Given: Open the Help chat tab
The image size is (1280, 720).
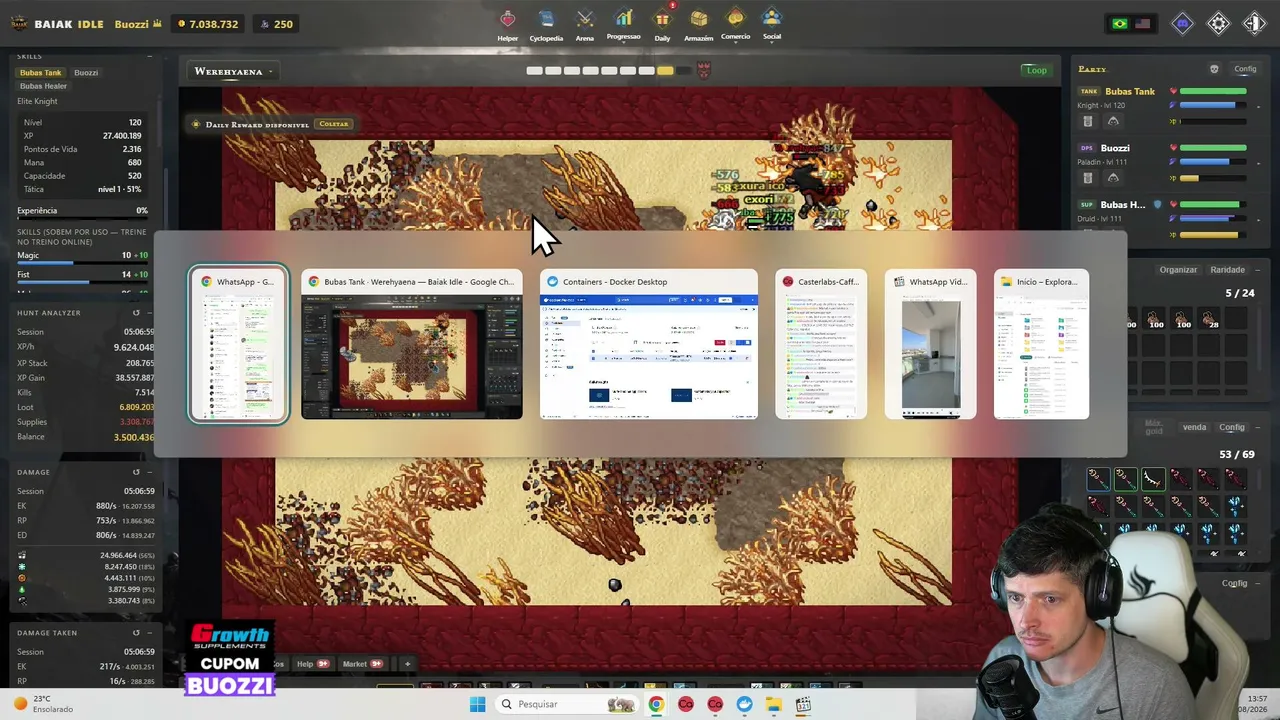Looking at the screenshot, I should (x=312, y=664).
